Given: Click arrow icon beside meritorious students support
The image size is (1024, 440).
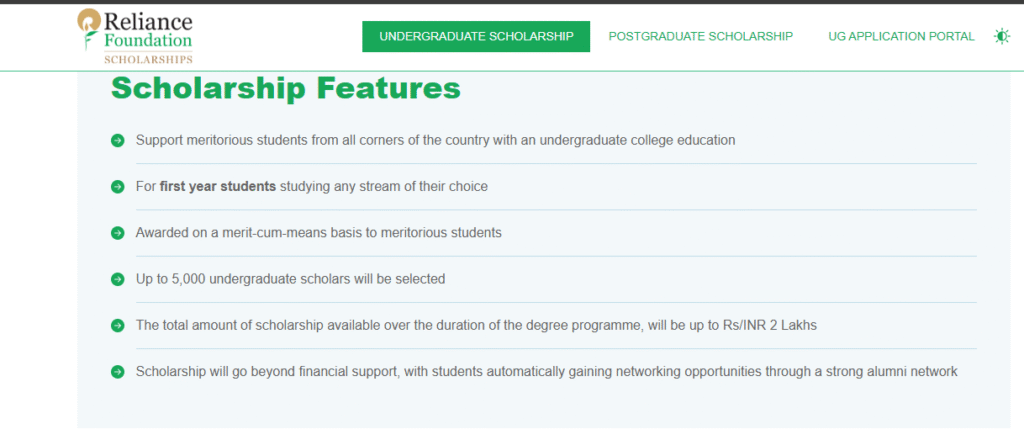Looking at the screenshot, I should pos(117,140).
